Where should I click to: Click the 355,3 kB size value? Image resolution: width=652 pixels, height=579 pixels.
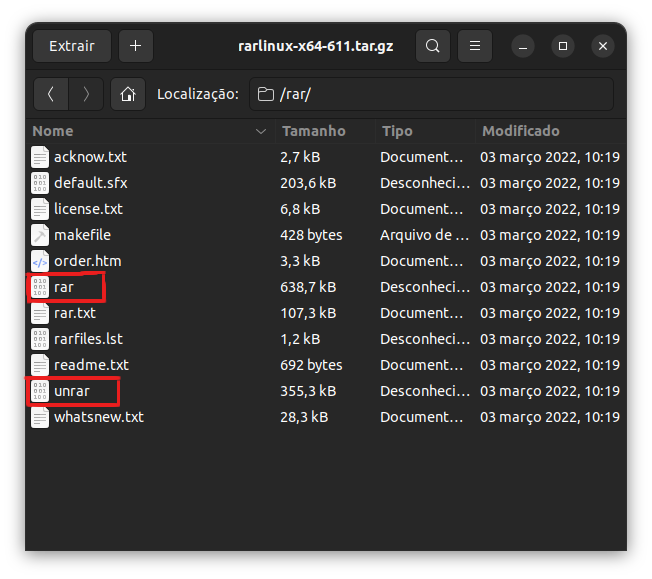click(x=308, y=391)
